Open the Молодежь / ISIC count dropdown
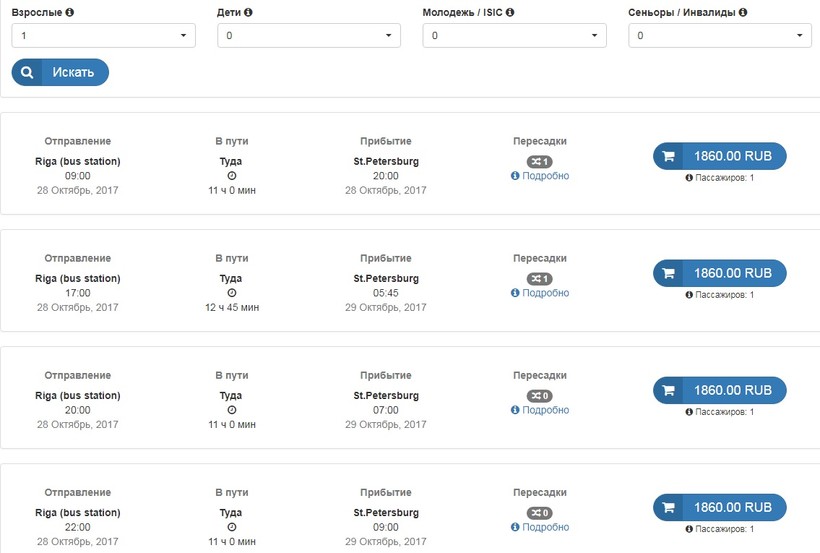This screenshot has width=820, height=553. pos(514,36)
